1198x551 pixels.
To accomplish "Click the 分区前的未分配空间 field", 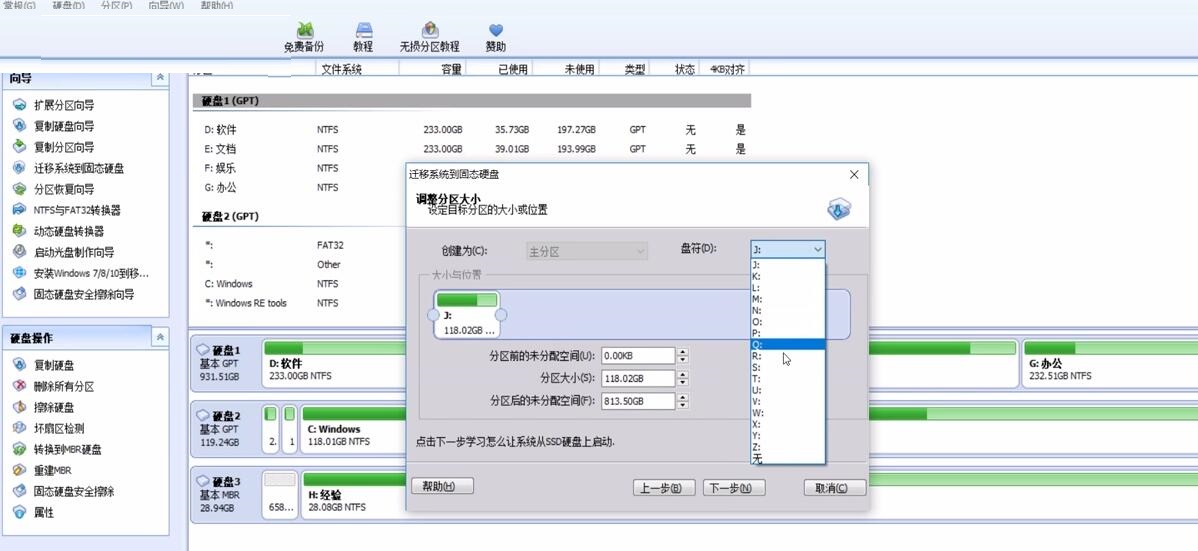I will (638, 355).
